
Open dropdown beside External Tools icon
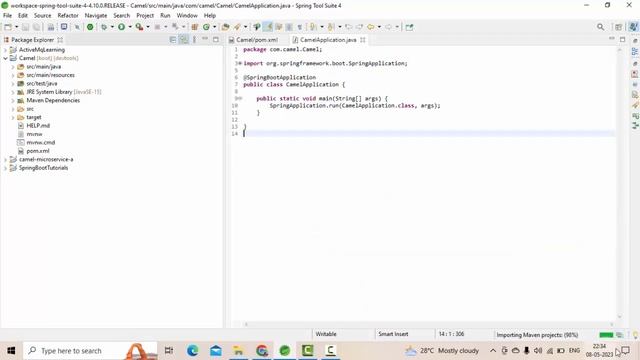(x=147, y=27)
